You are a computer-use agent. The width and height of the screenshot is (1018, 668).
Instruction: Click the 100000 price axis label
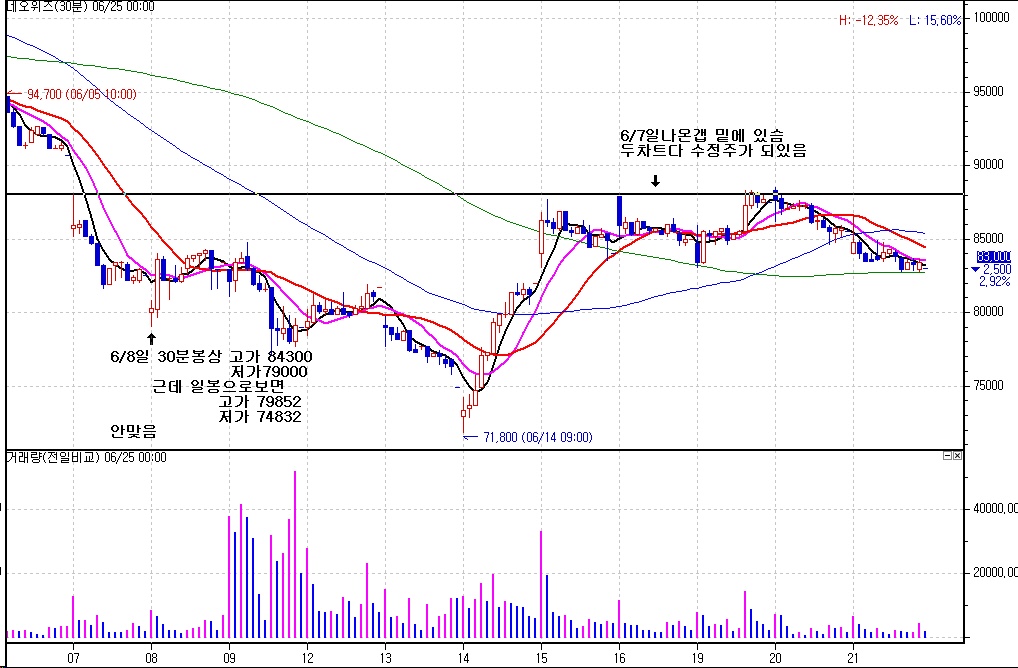pyautogui.click(x=993, y=18)
